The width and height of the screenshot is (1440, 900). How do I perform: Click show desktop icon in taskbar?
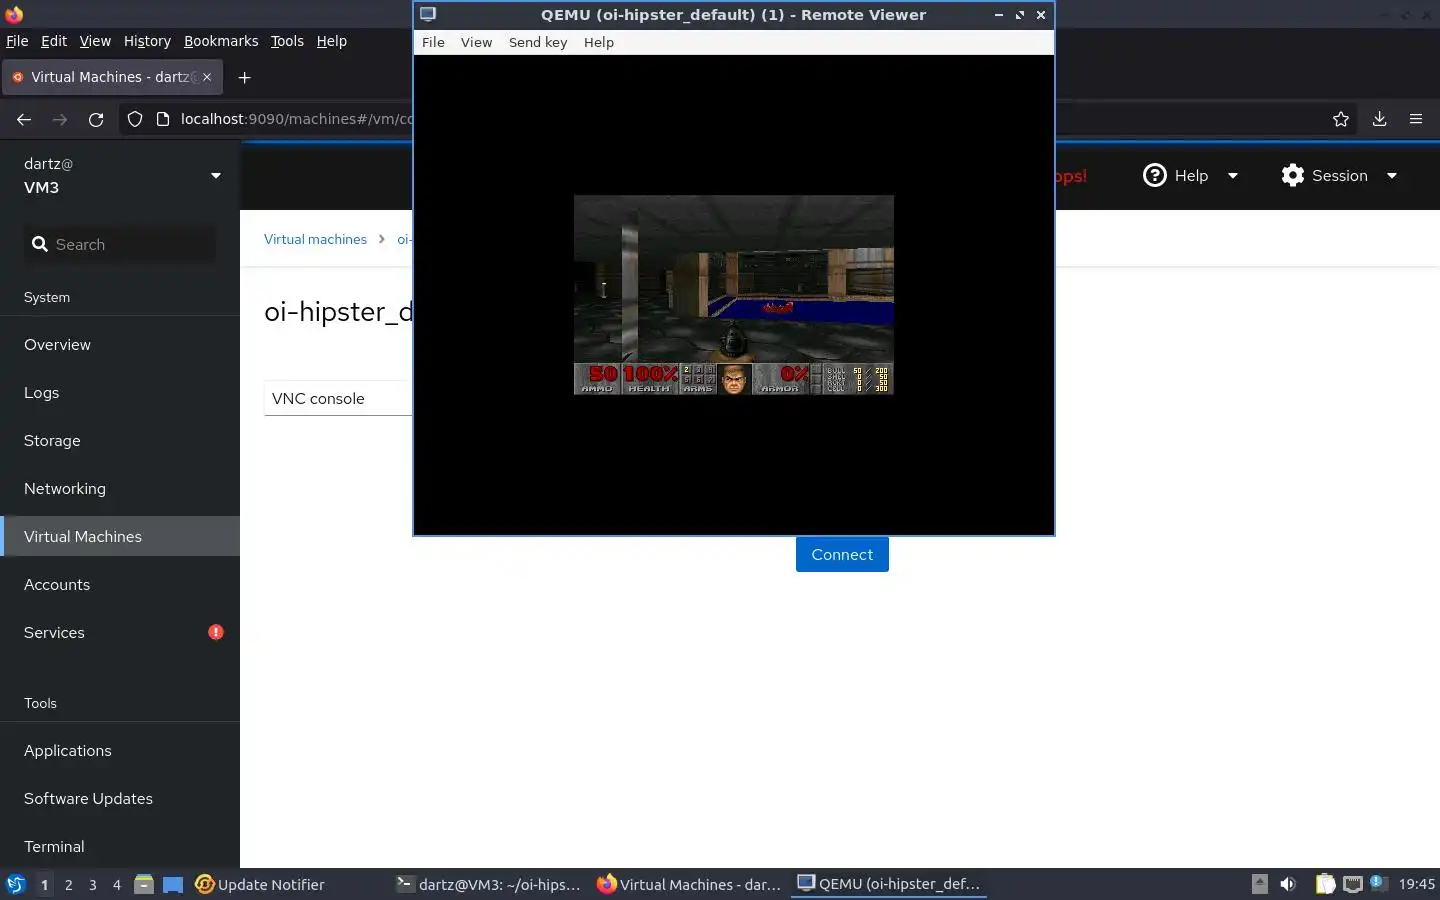coord(173,884)
